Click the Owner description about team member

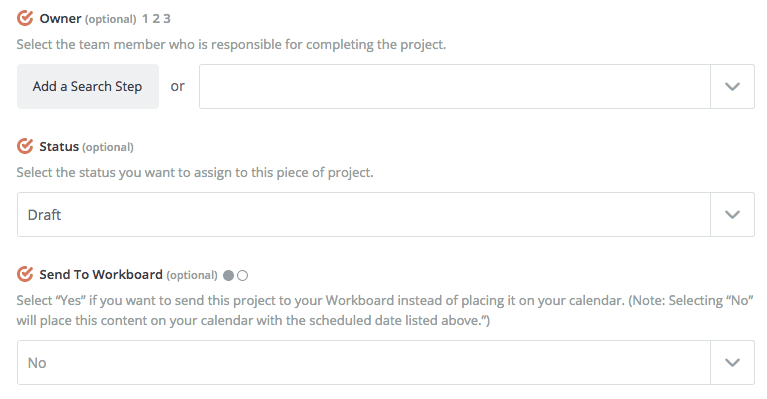pyautogui.click(x=231, y=44)
